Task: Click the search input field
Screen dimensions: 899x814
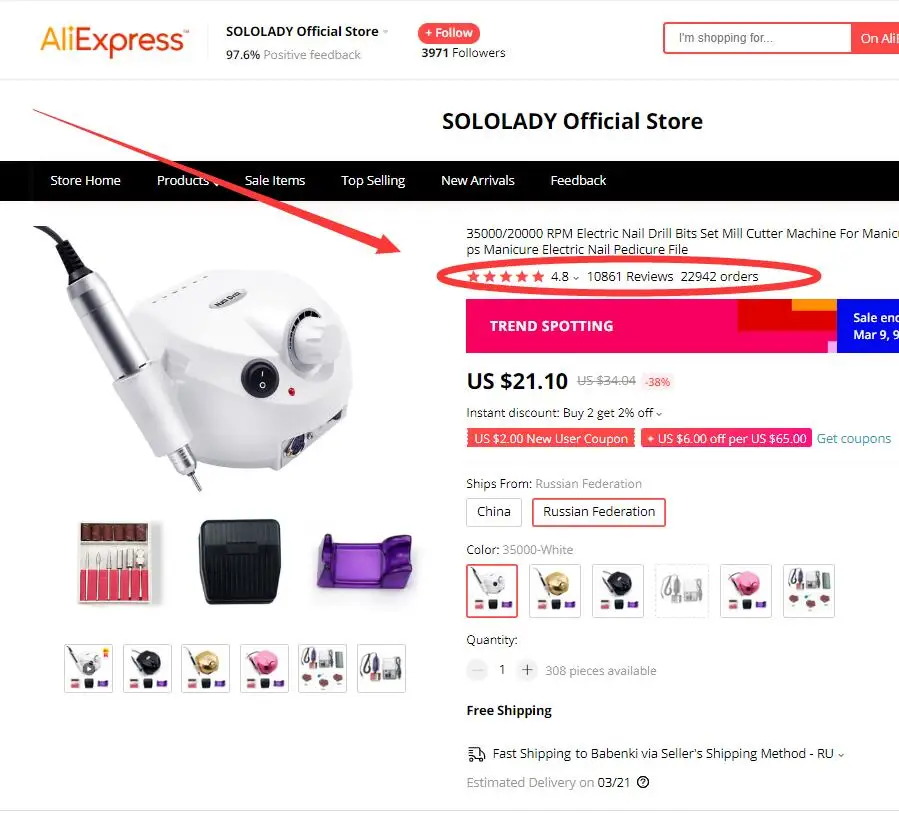Action: coord(757,38)
